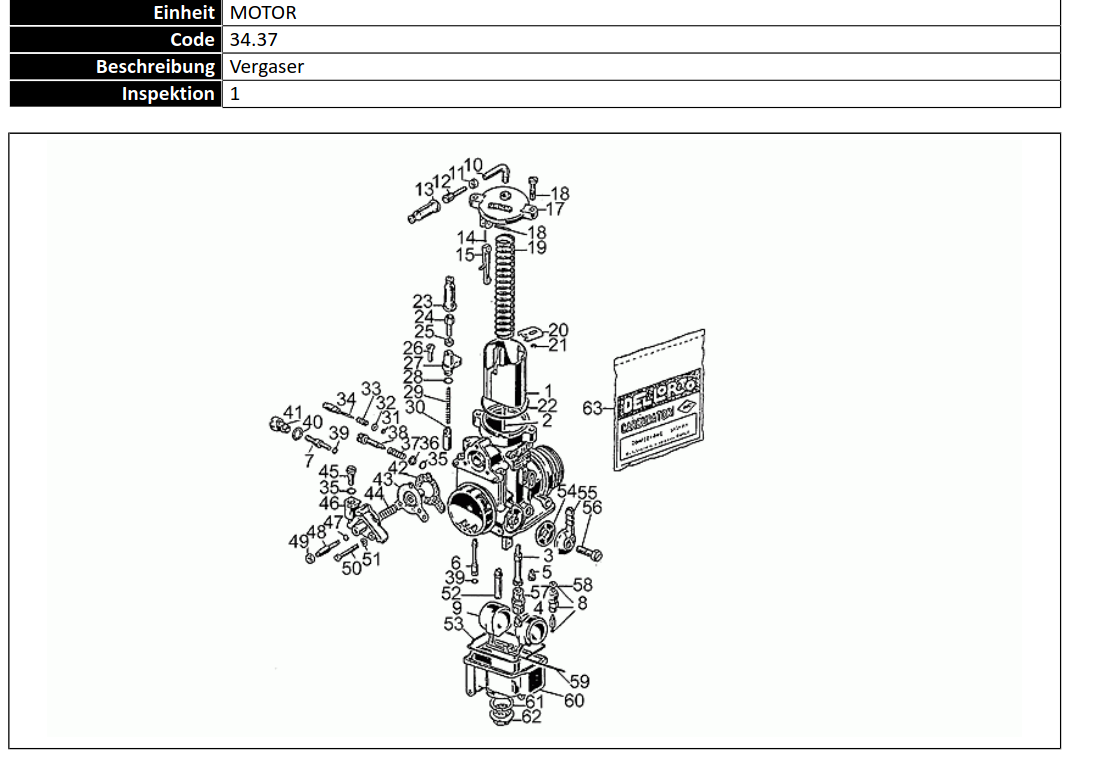The width and height of the screenshot is (1093, 775).
Task: Click part number 62 at the diagram bottom
Action: pyautogui.click(x=532, y=716)
